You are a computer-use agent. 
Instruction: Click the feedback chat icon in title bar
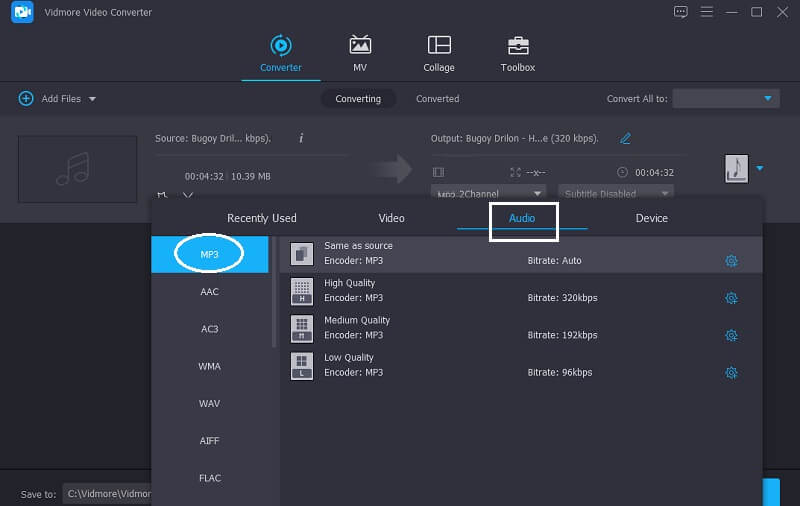point(681,12)
